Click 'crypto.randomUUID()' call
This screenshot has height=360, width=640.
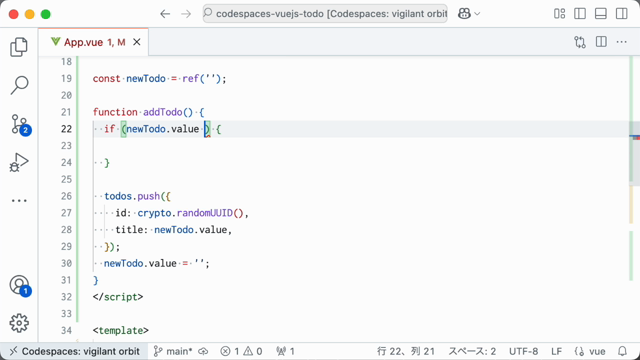click(190, 213)
